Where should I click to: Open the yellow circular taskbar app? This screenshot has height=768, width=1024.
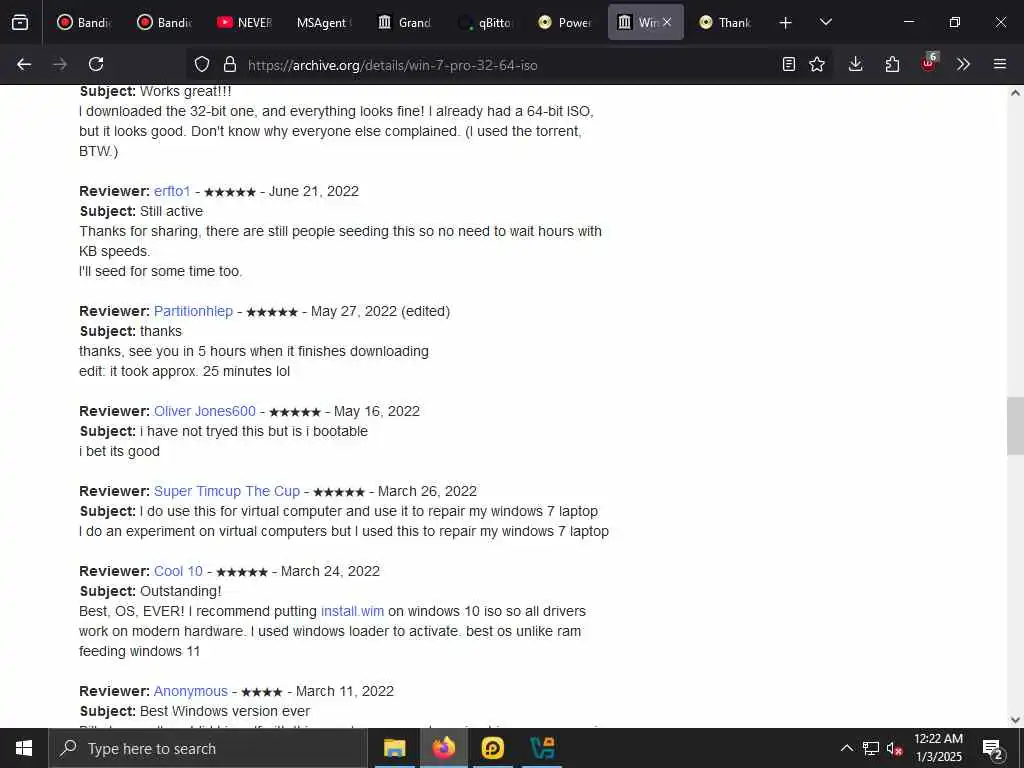492,748
